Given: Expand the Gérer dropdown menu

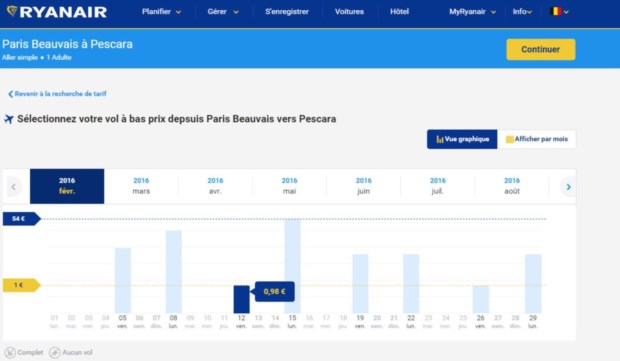Looking at the screenshot, I should [223, 11].
